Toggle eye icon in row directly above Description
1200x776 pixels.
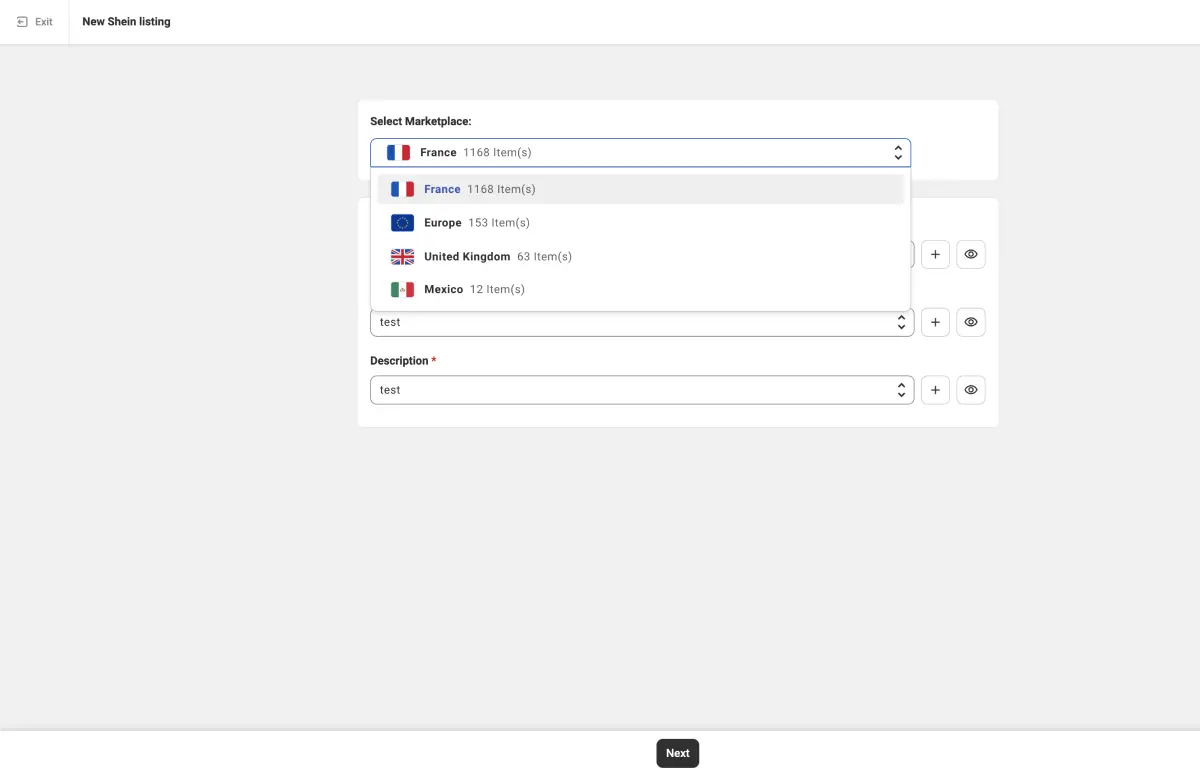(970, 322)
